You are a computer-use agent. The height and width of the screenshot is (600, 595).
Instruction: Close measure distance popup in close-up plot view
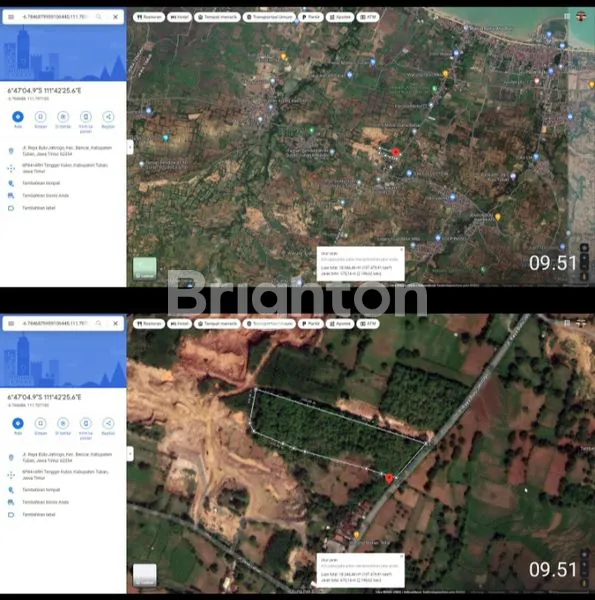coord(401,556)
